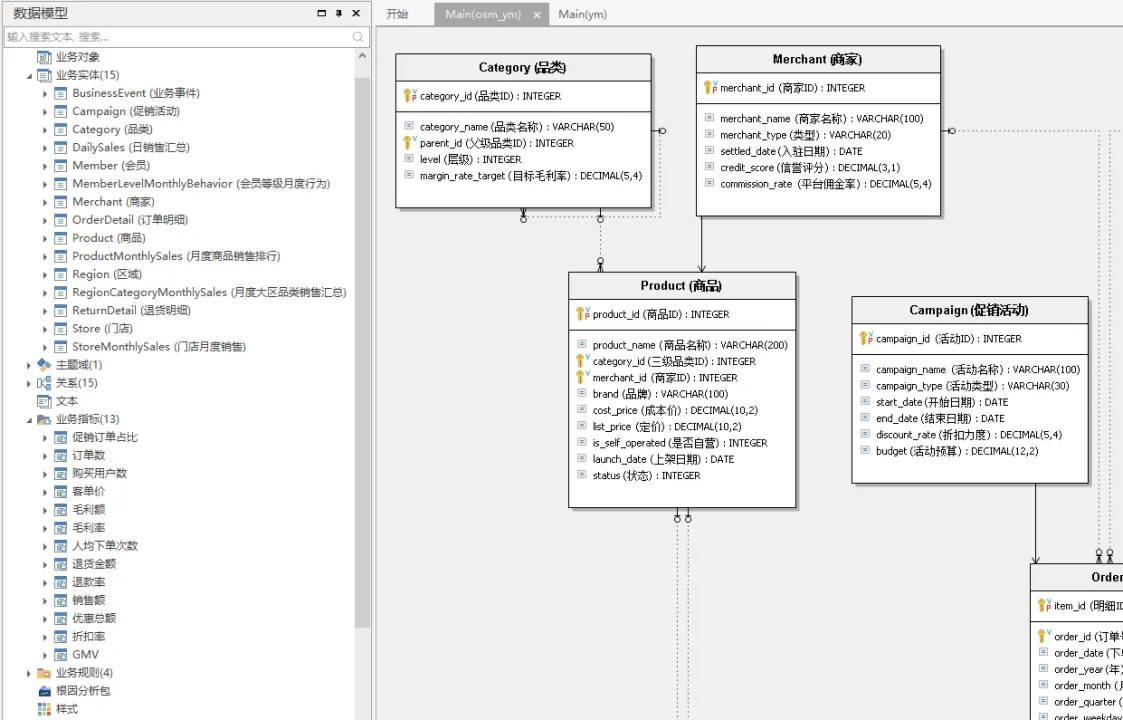
Task: Click the float window icon of 数据模型 panel
Action: point(322,14)
